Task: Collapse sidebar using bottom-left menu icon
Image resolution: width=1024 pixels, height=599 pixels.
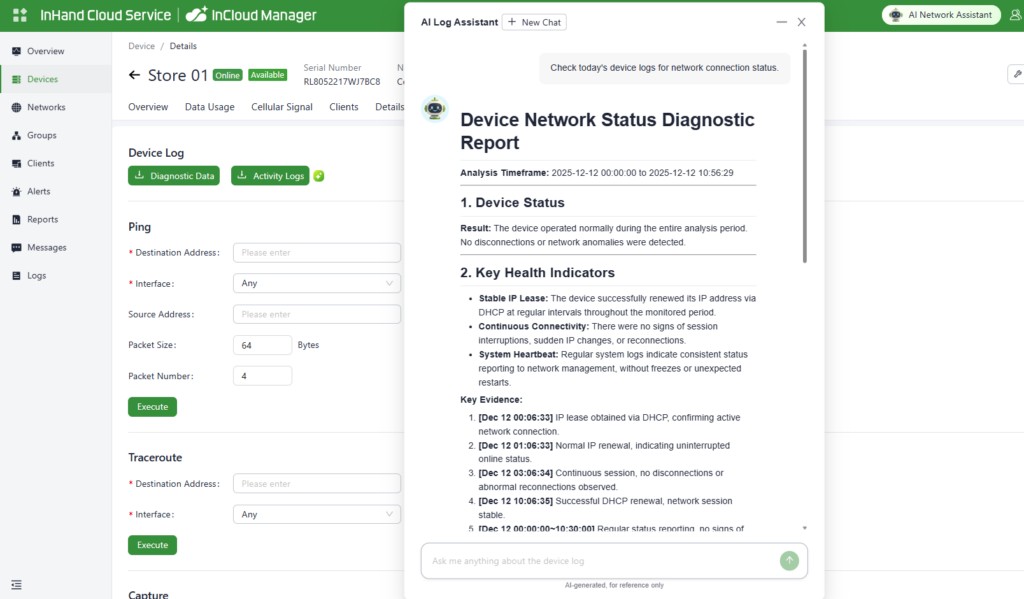Action: tap(17, 584)
